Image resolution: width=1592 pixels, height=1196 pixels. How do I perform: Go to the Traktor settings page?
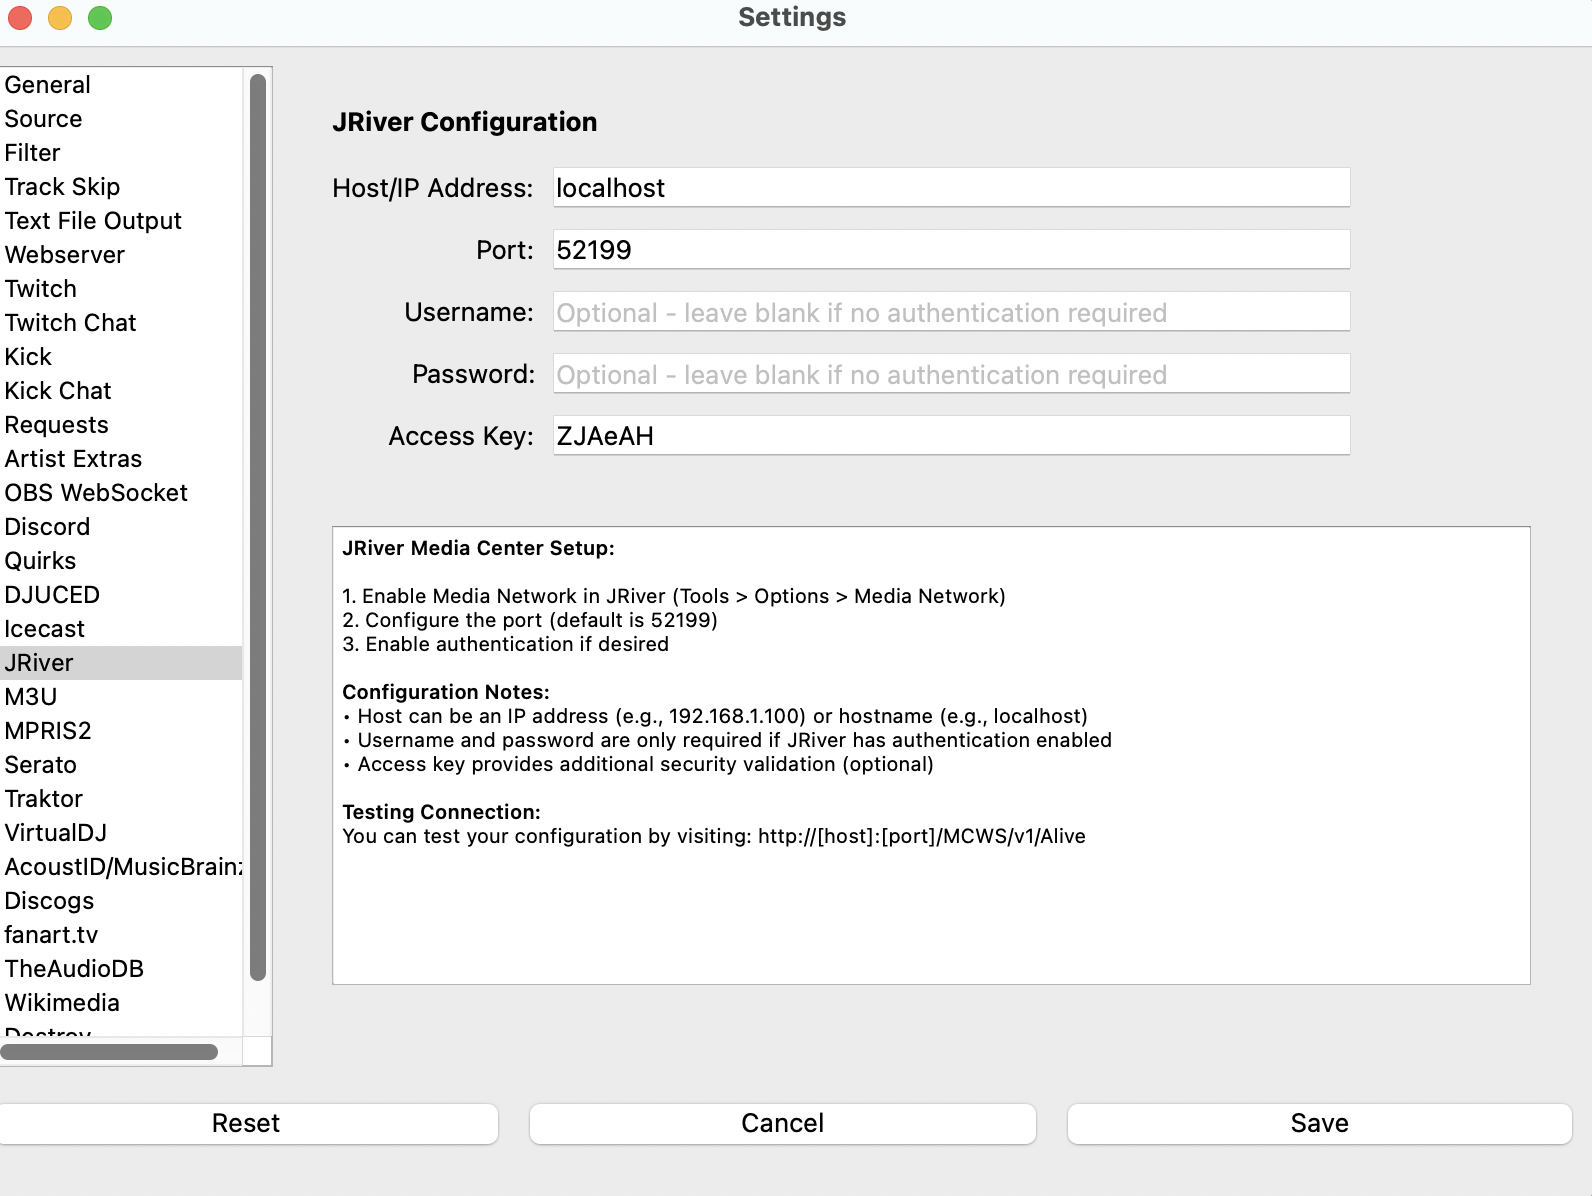coord(44,799)
